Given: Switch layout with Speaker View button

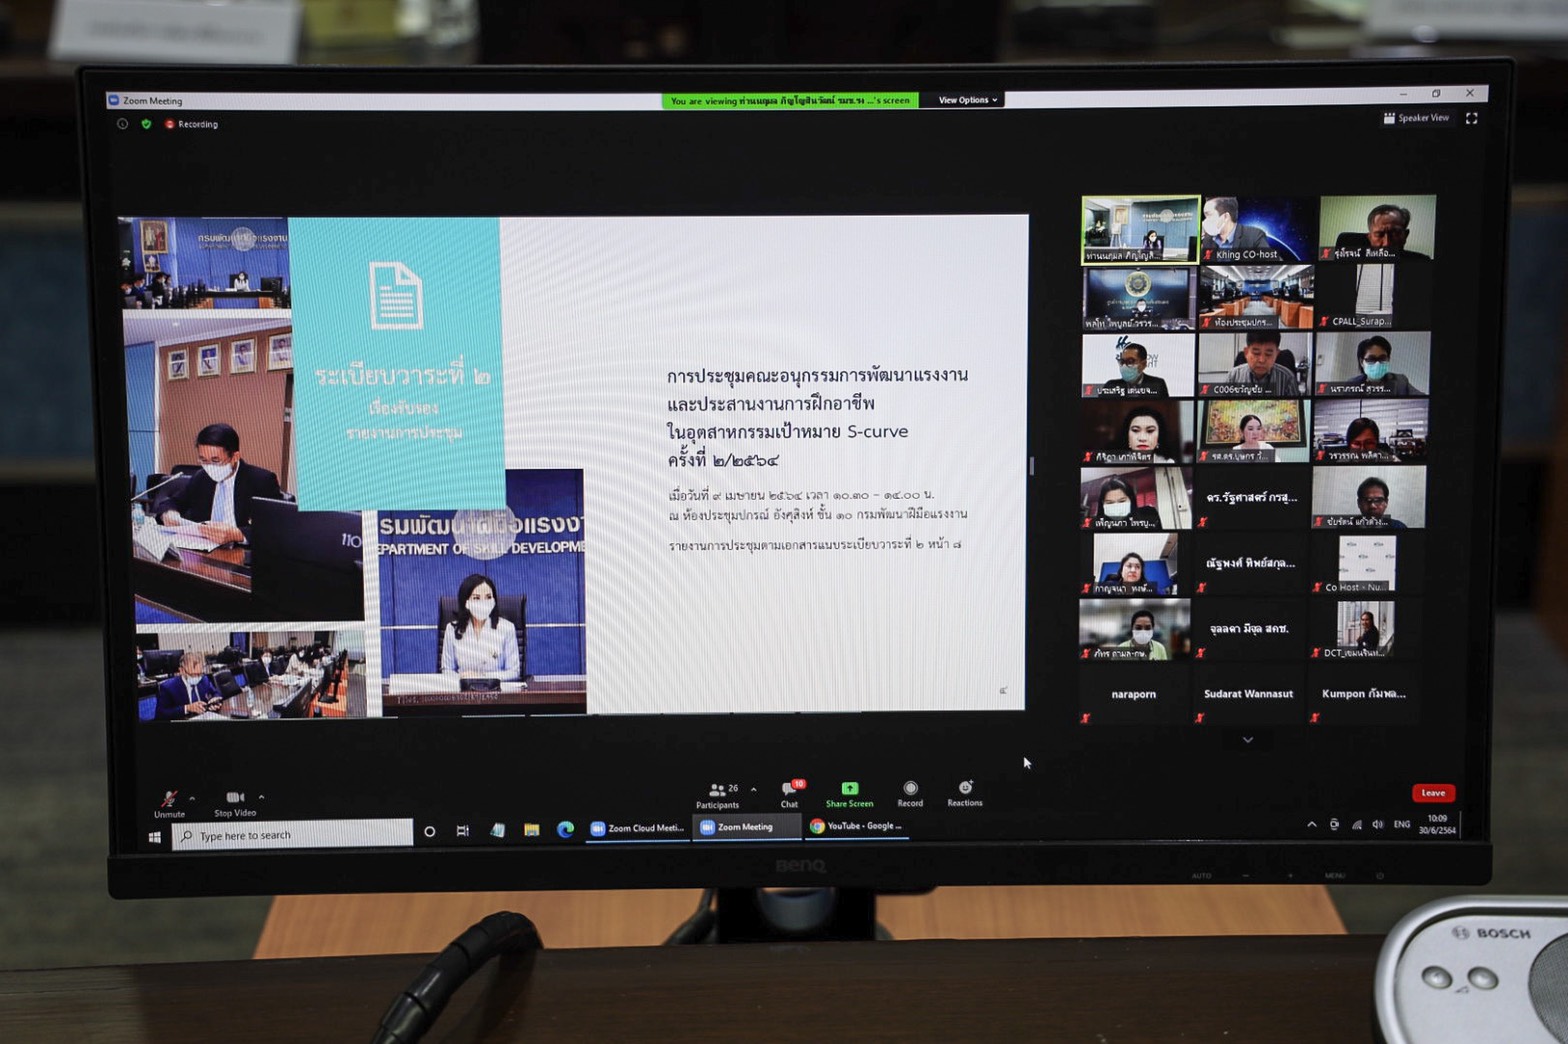Looking at the screenshot, I should tap(1416, 118).
